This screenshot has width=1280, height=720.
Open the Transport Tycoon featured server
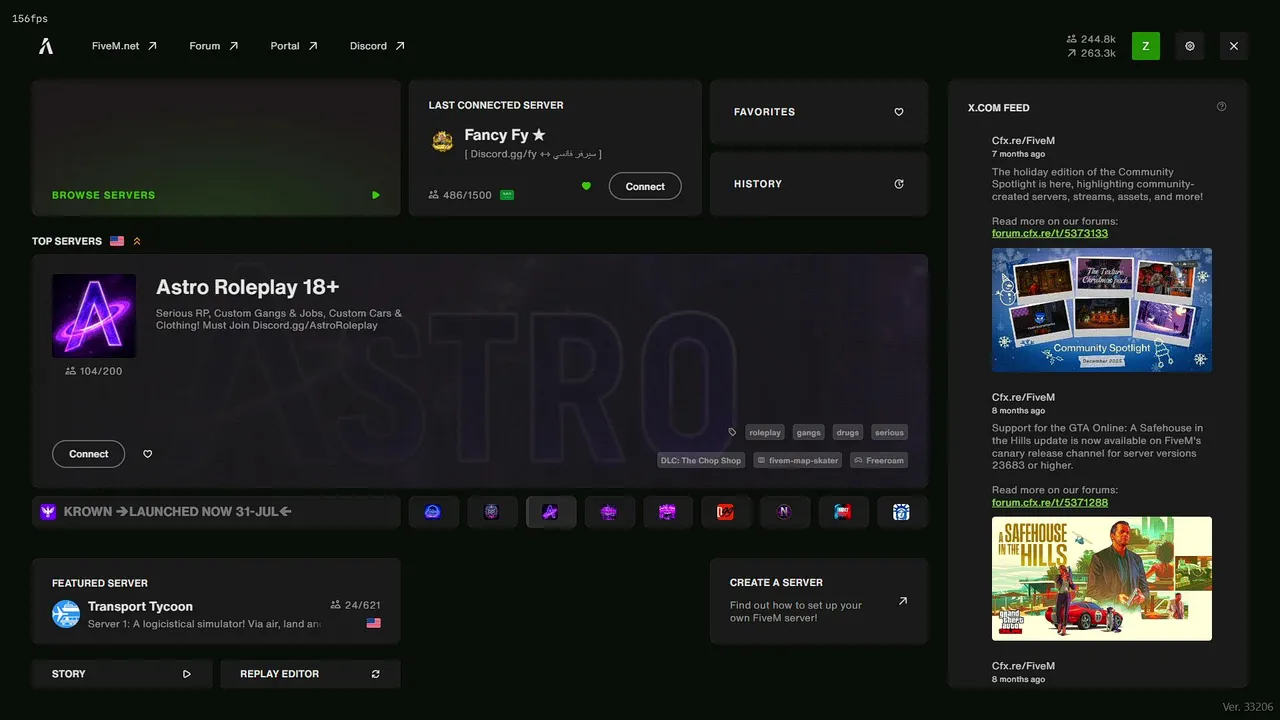coord(216,601)
